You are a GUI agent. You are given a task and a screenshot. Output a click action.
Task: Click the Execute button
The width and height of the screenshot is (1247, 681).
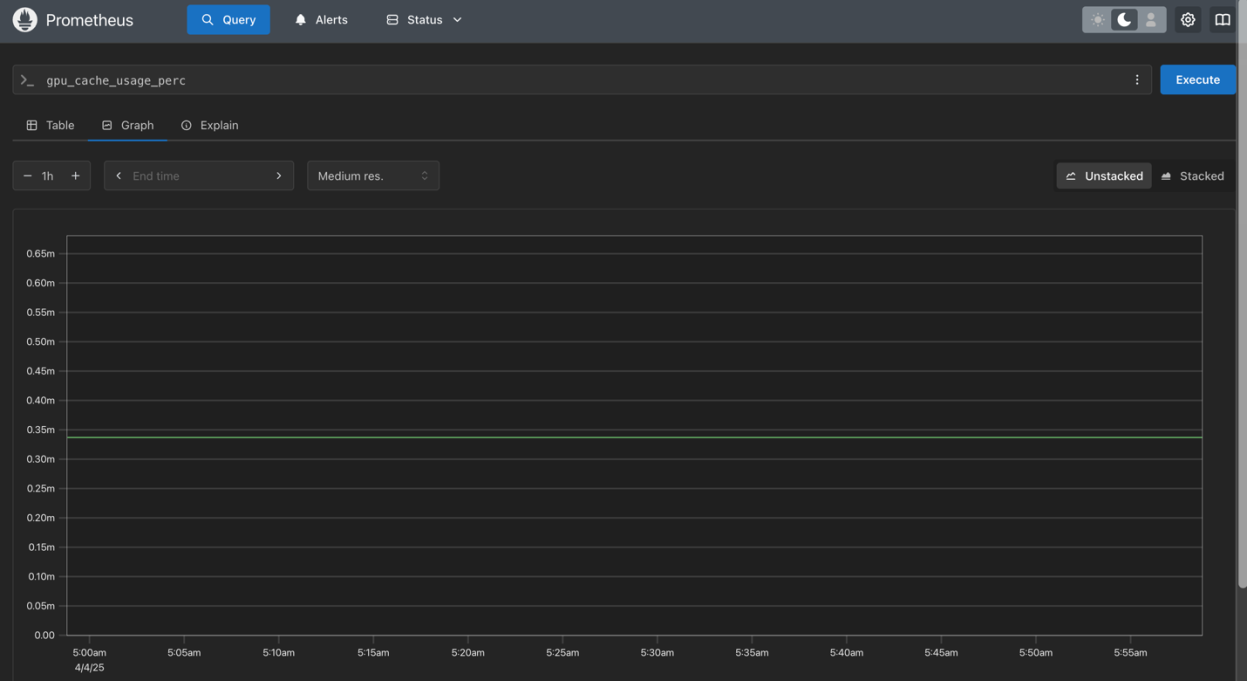coord(1198,80)
